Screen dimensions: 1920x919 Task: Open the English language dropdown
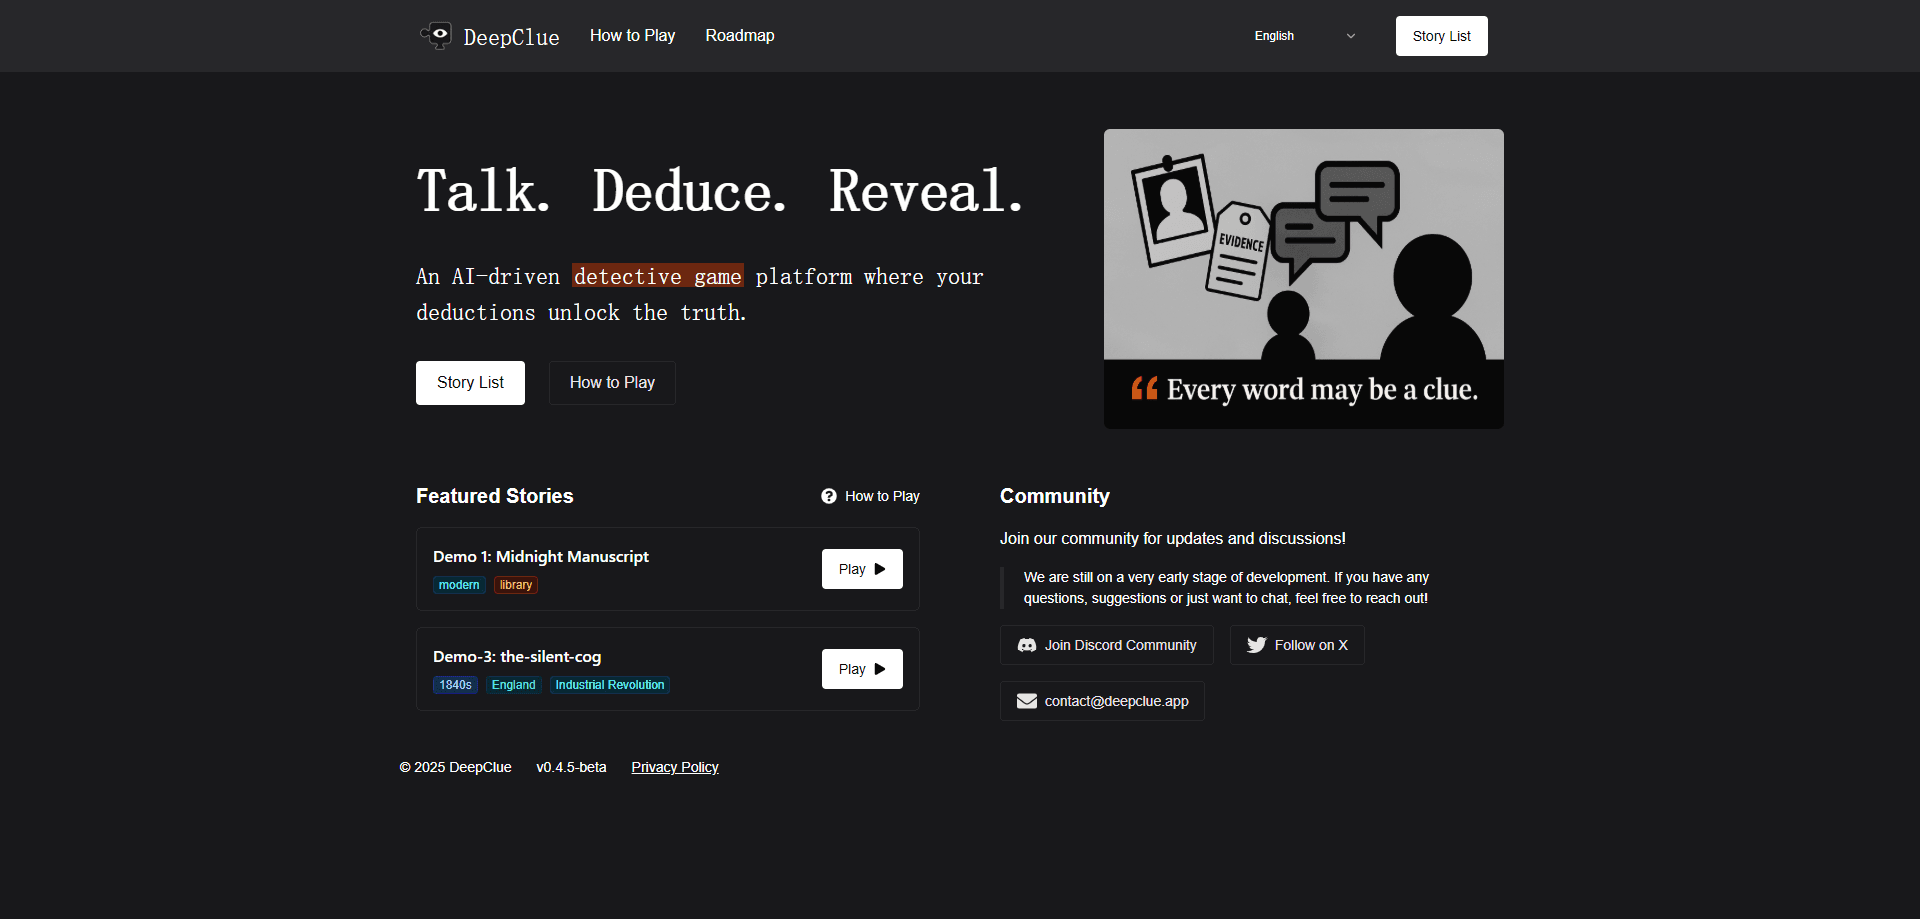pos(1305,36)
